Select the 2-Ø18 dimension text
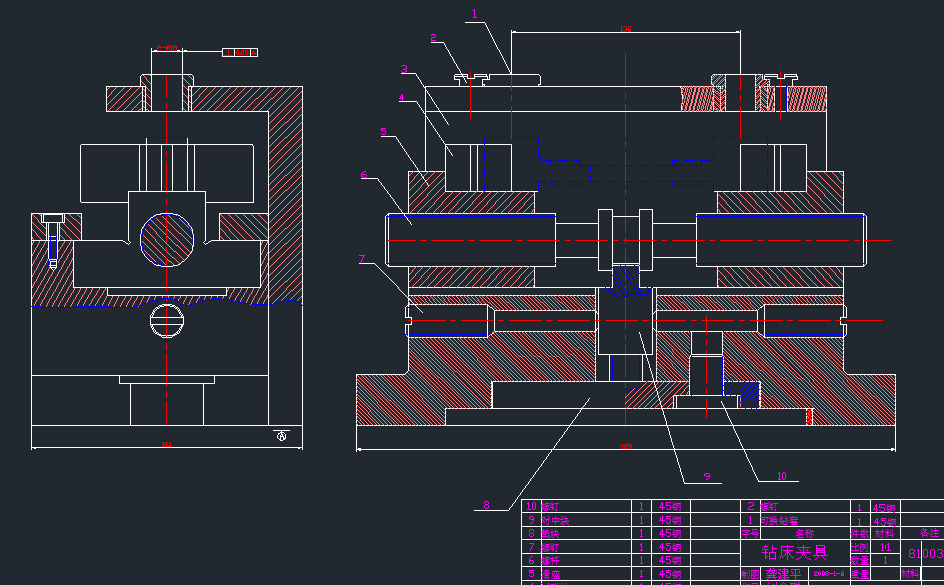Viewport: 944px width, 585px height. pyautogui.click(x=167, y=48)
